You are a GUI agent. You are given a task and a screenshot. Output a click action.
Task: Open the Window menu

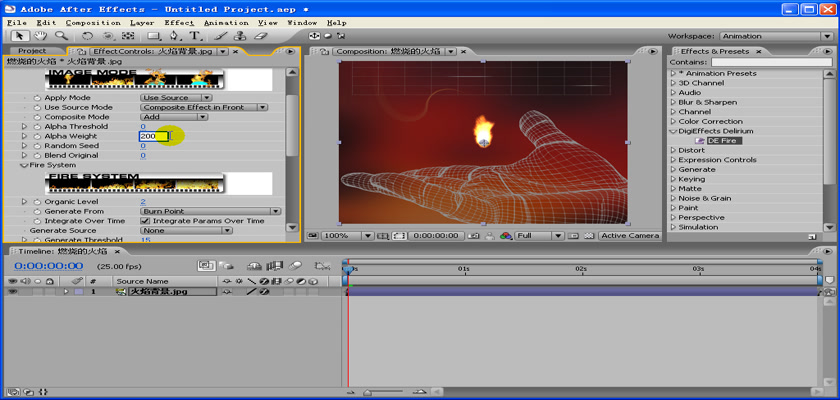[302, 22]
